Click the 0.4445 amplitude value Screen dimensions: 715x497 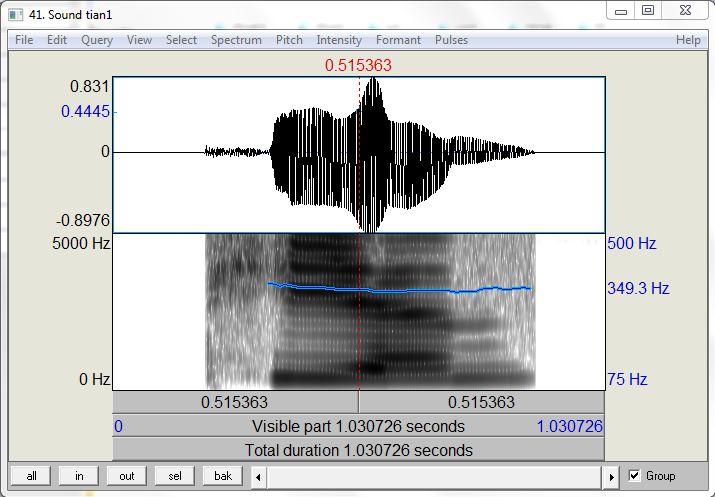(x=85, y=111)
